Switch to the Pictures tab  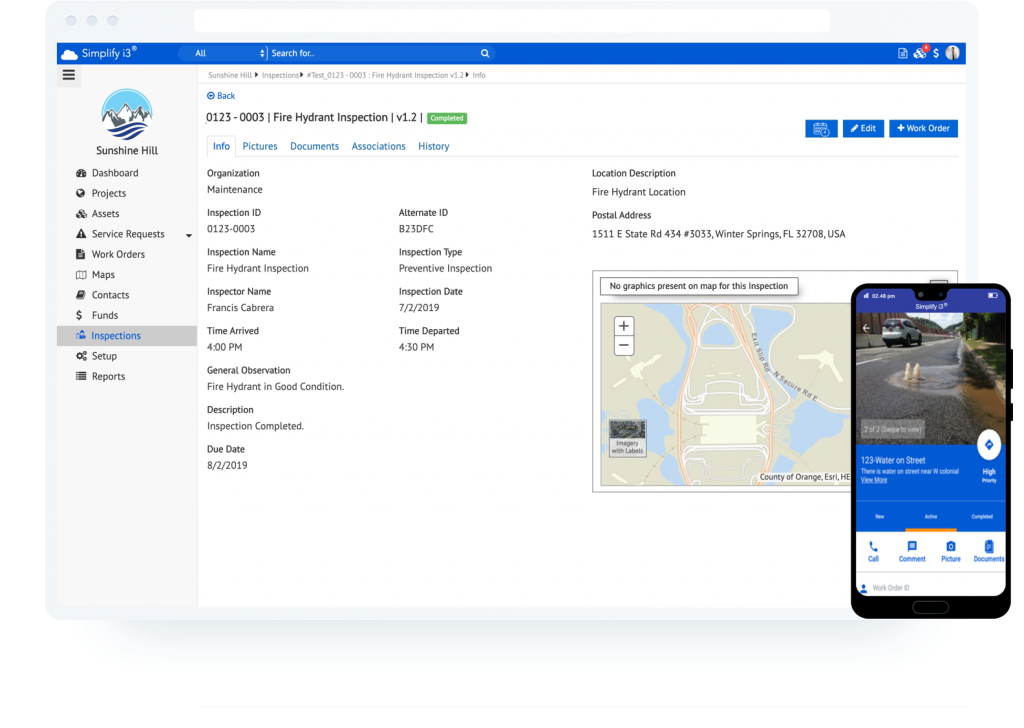(260, 146)
